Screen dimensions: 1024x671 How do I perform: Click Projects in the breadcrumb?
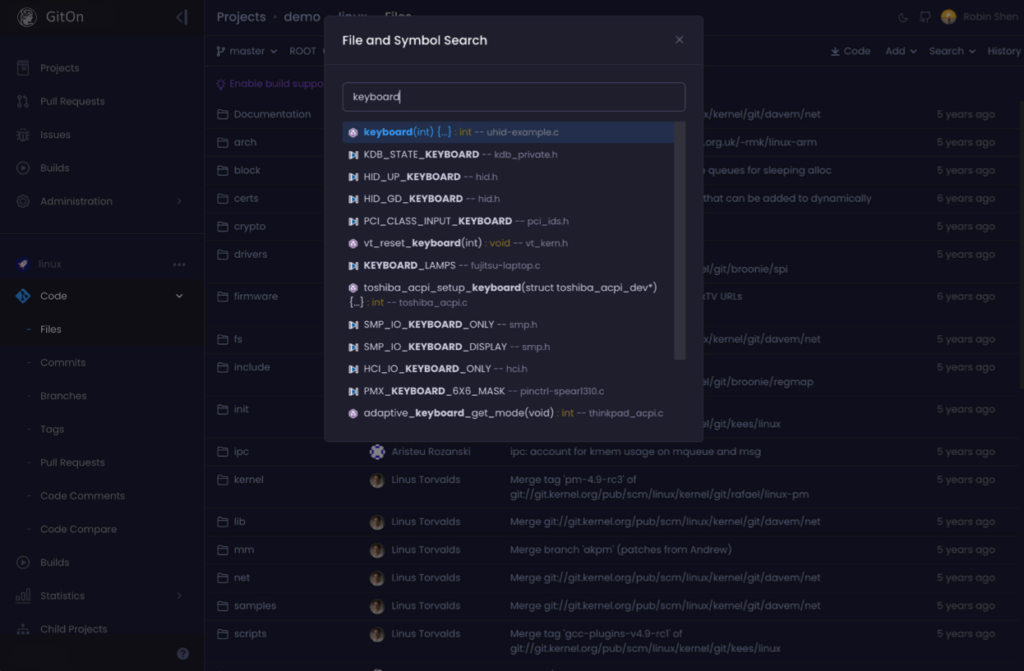pos(241,17)
